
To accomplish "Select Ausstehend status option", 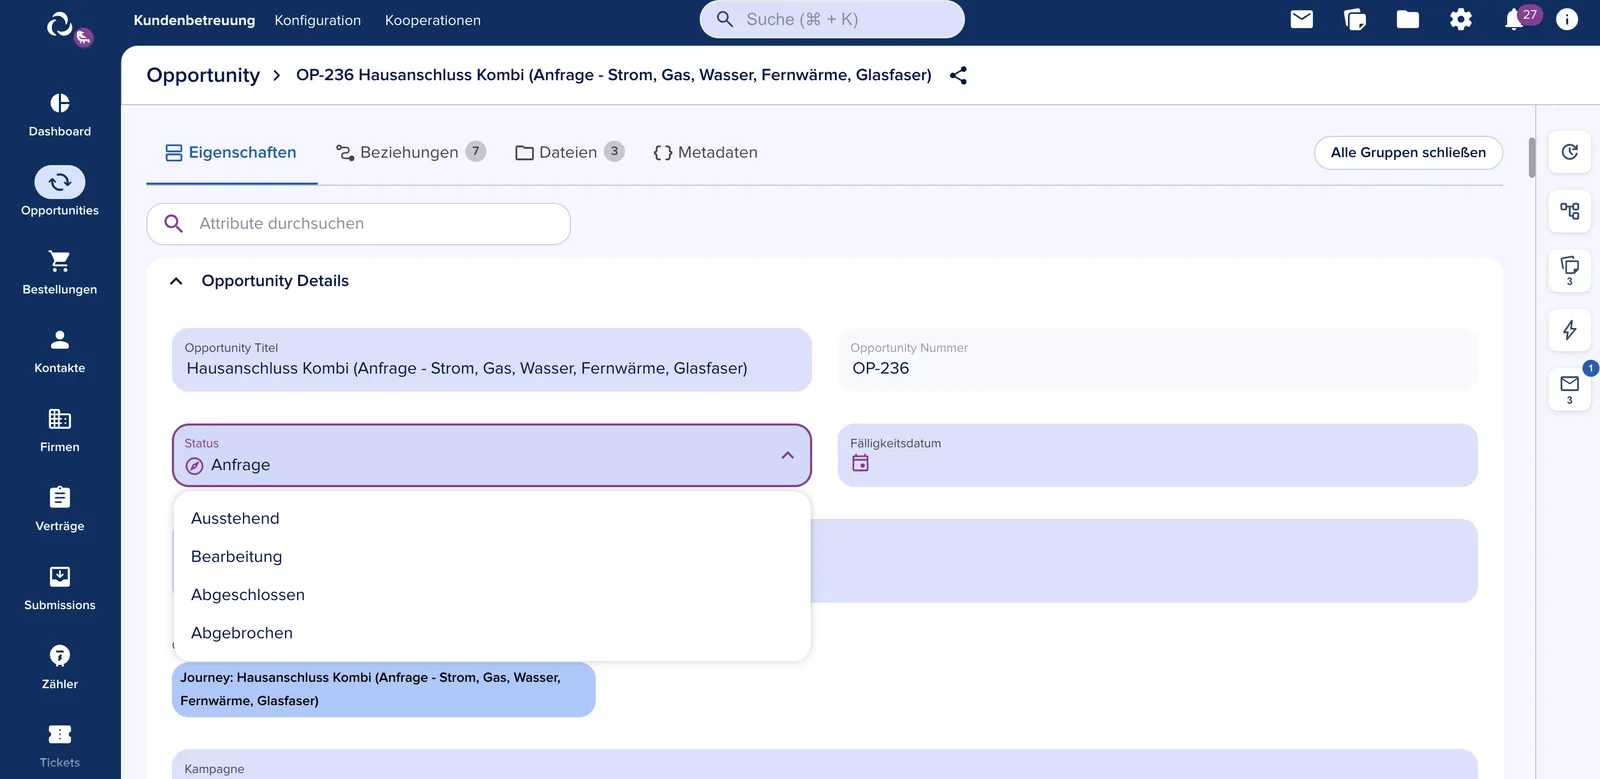I will click(491, 518).
